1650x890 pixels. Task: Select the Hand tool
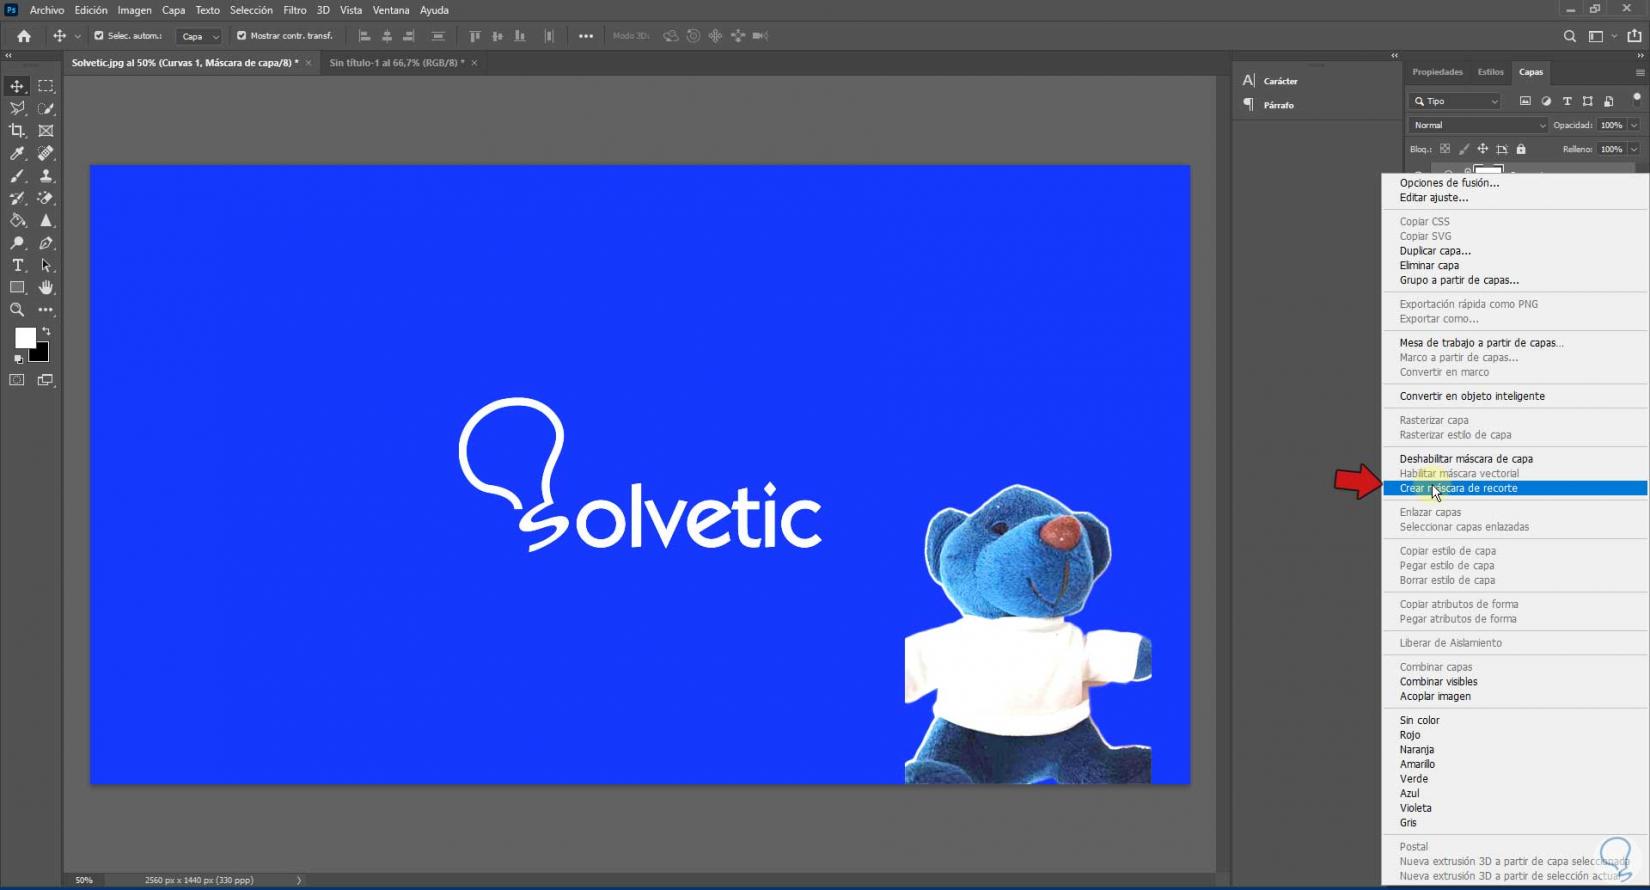(x=46, y=288)
